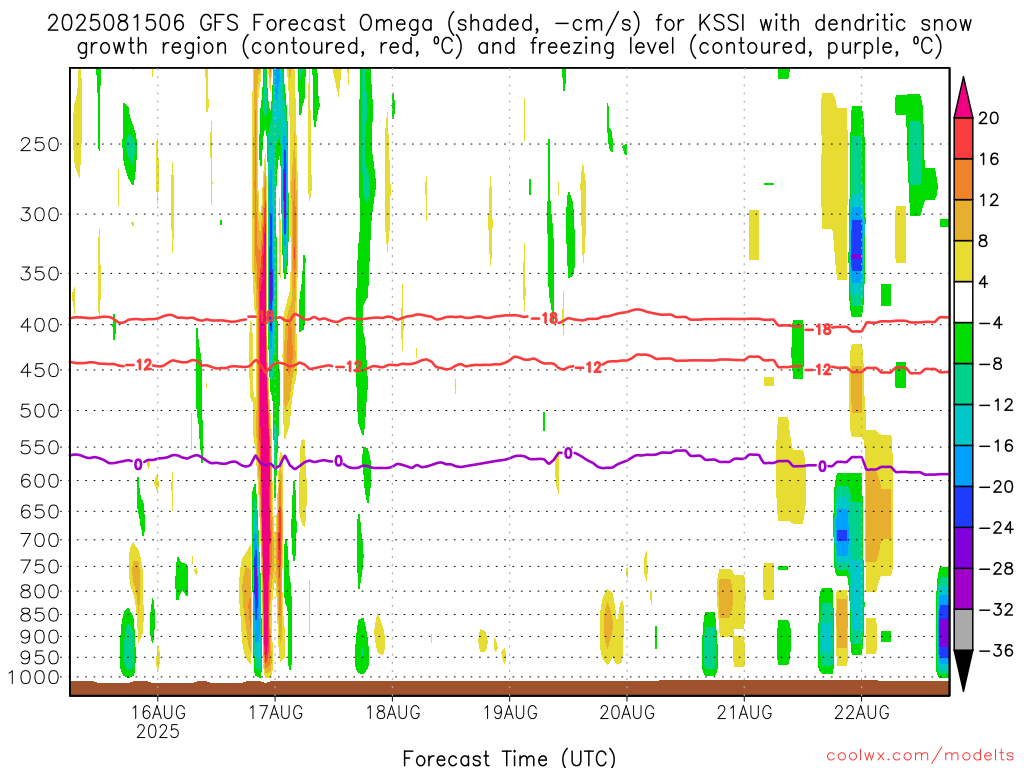This screenshot has height=768, width=1024.
Task: Pick the dark blue -20 to -24 colorbar segment
Action: [963, 507]
